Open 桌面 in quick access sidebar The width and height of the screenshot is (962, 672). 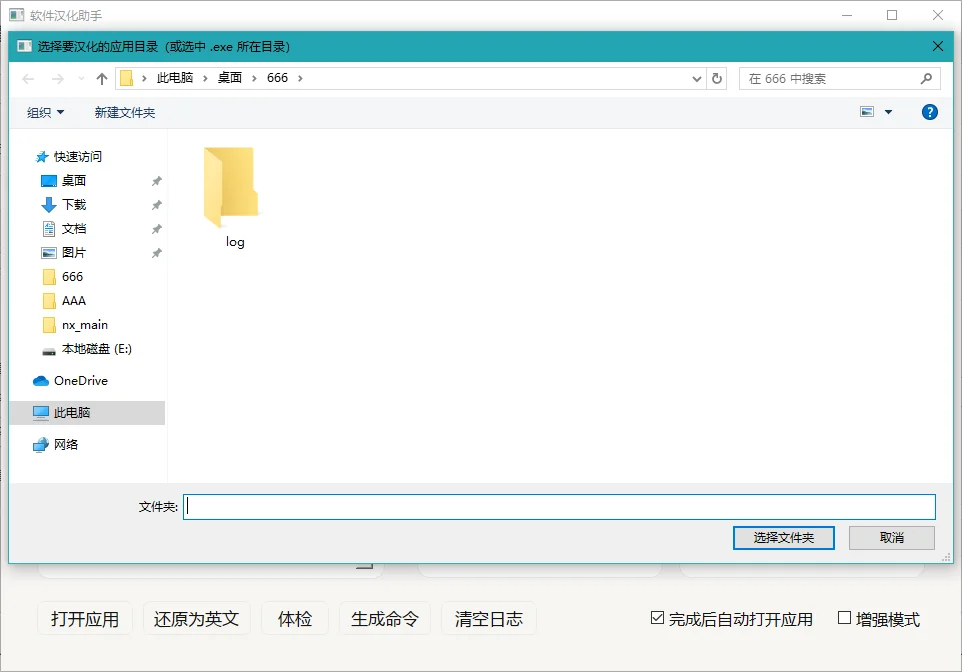[74, 180]
